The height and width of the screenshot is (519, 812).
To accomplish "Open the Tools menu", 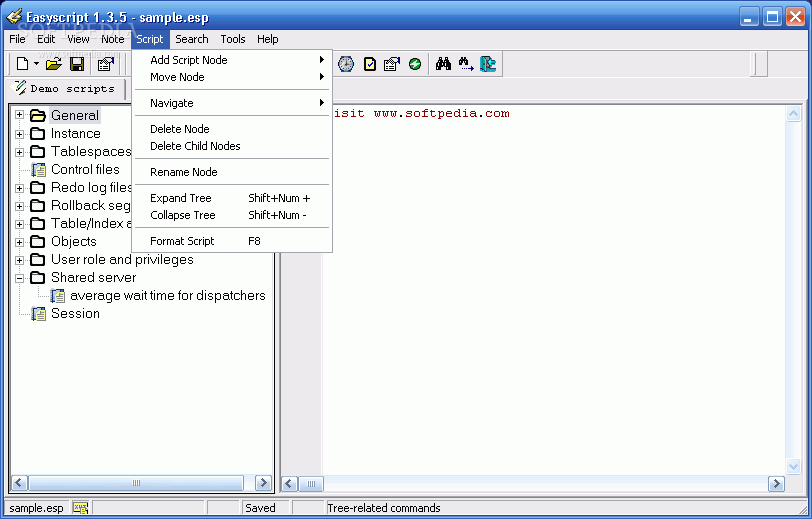I will pyautogui.click(x=233, y=39).
